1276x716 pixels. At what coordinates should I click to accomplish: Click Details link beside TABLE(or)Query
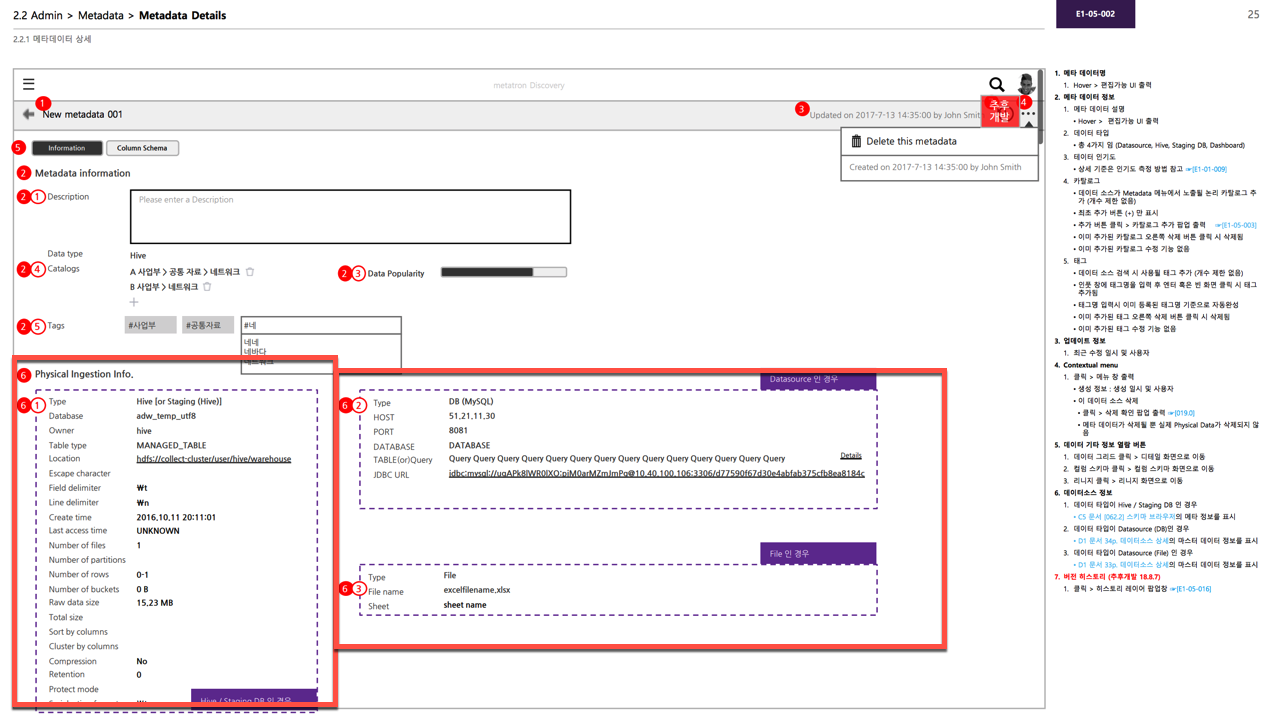pyautogui.click(x=851, y=456)
